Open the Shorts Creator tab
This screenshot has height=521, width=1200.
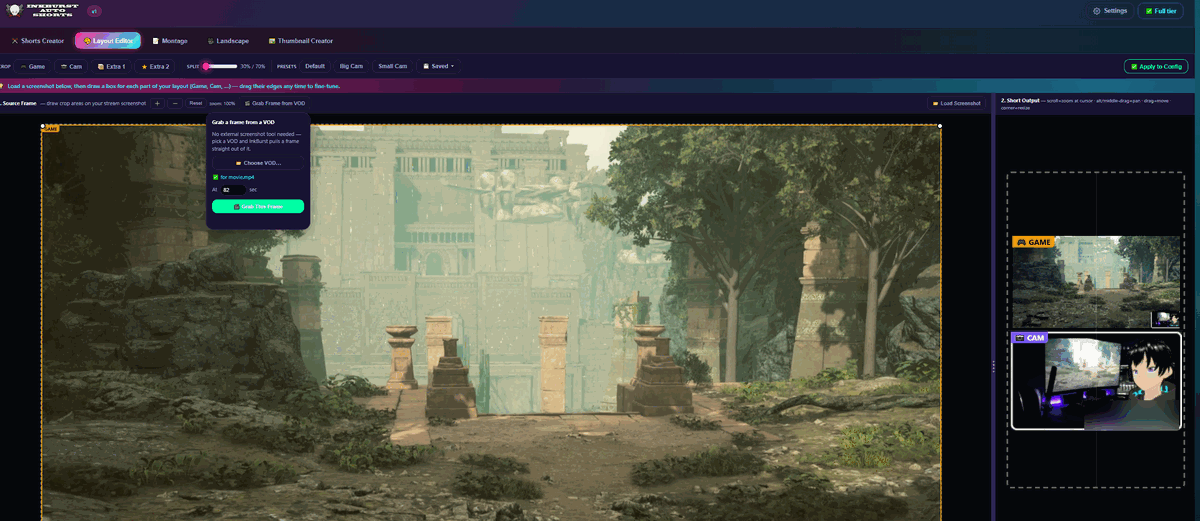tap(37, 41)
